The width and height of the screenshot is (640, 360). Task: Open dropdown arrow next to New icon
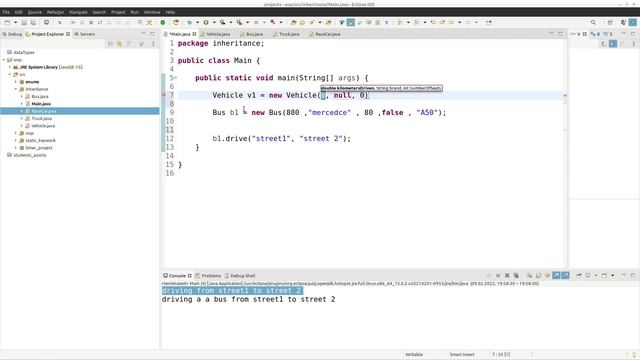(16, 22)
